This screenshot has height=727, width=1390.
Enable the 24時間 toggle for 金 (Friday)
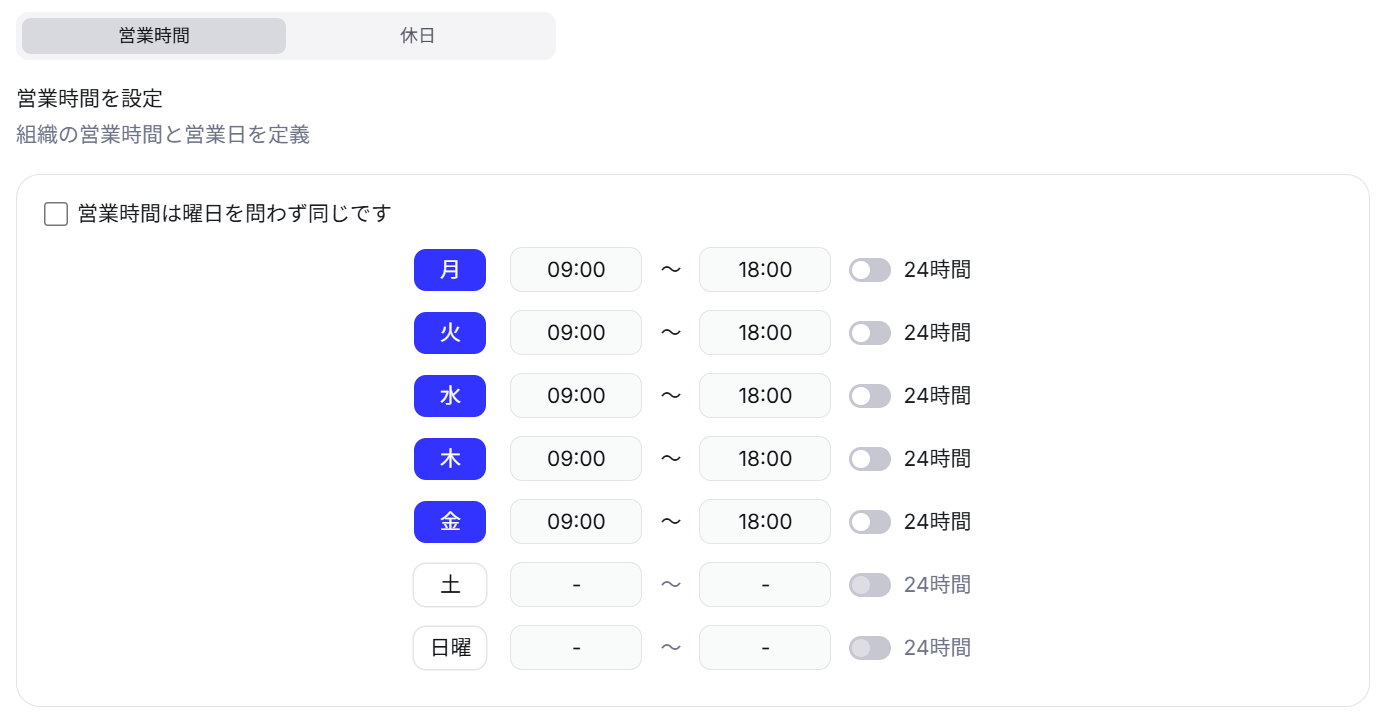(x=870, y=521)
